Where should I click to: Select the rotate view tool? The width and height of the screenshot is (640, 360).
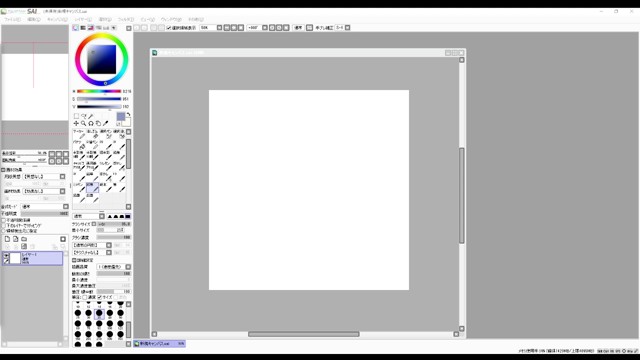pos(91,123)
